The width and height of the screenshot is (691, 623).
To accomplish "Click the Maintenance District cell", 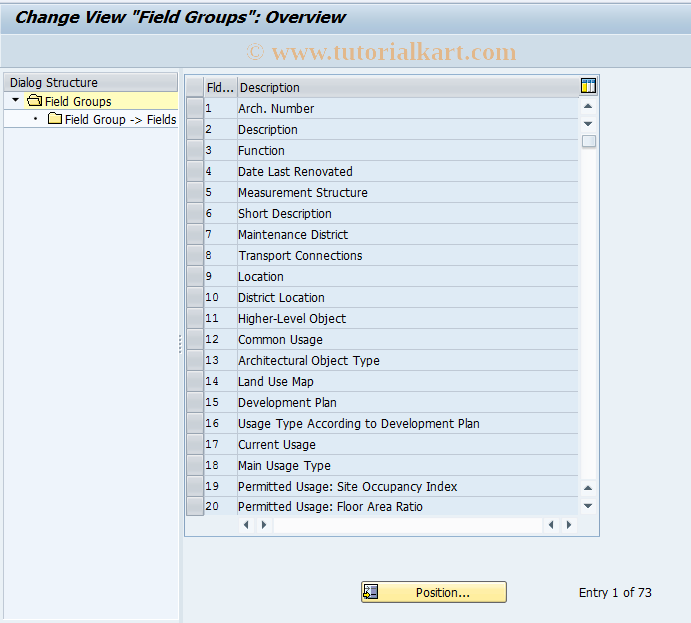I will tap(408, 234).
